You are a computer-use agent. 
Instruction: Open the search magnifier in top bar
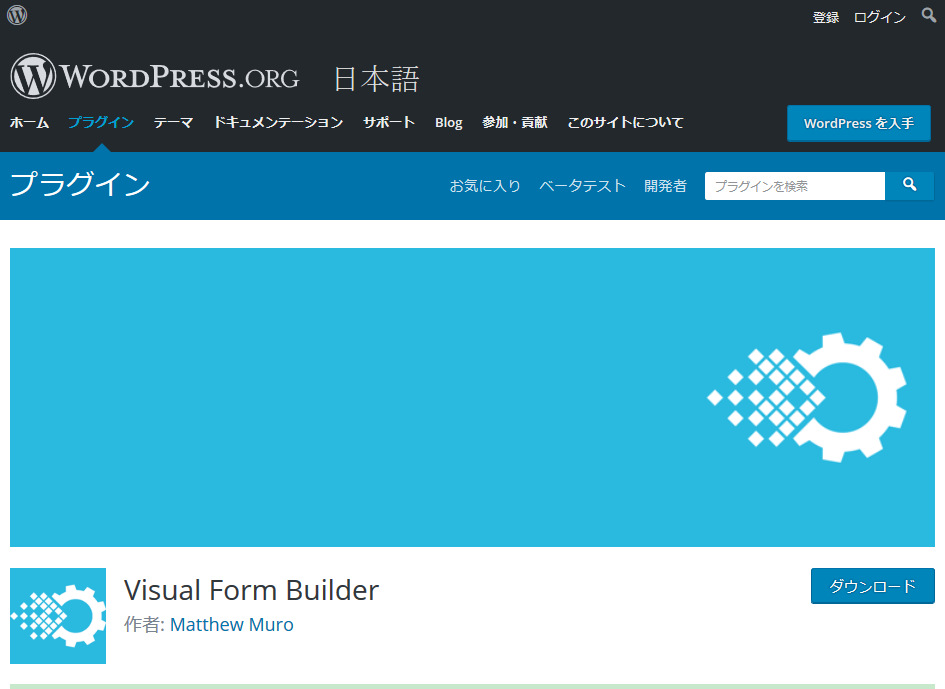tap(929, 15)
